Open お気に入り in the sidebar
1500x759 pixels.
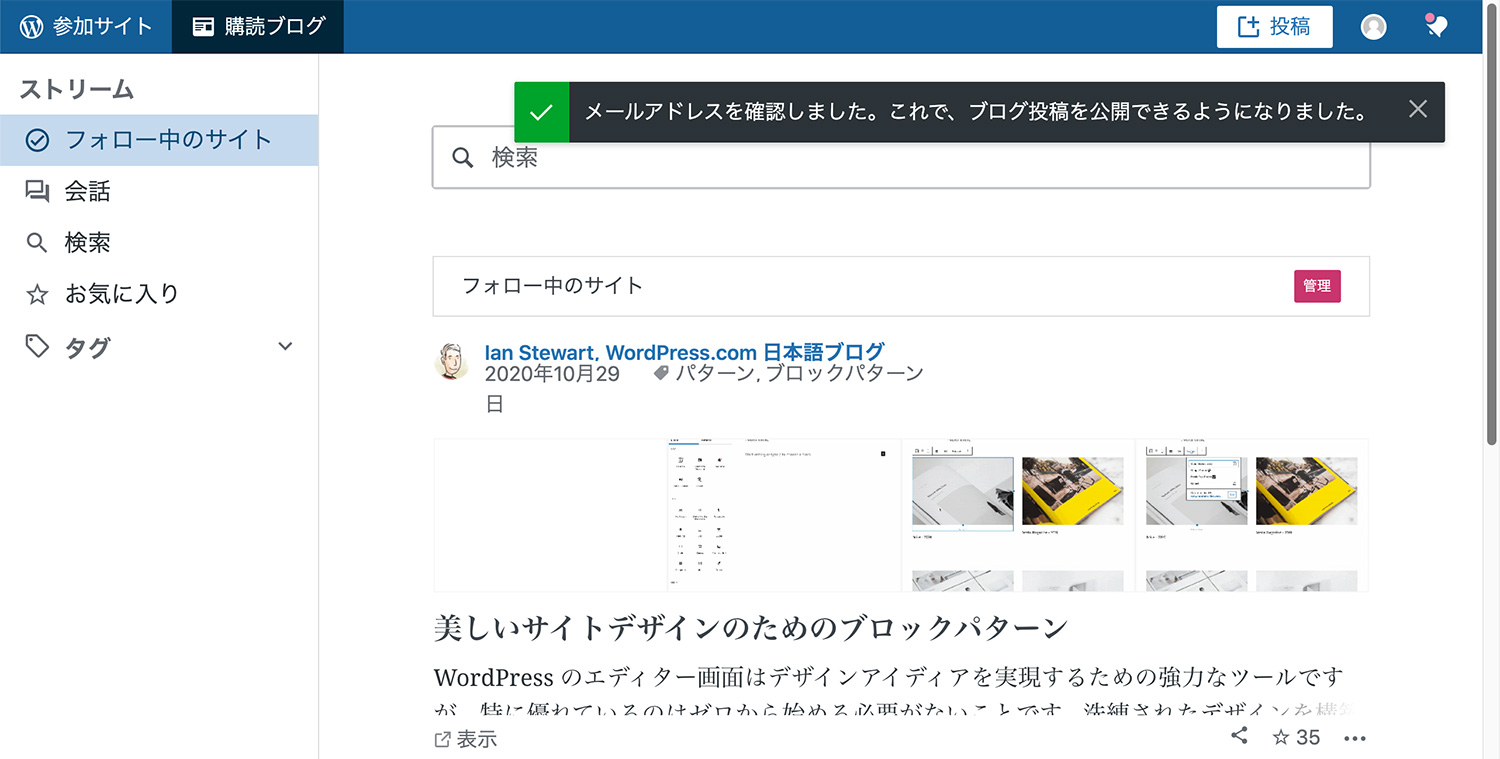(x=121, y=294)
